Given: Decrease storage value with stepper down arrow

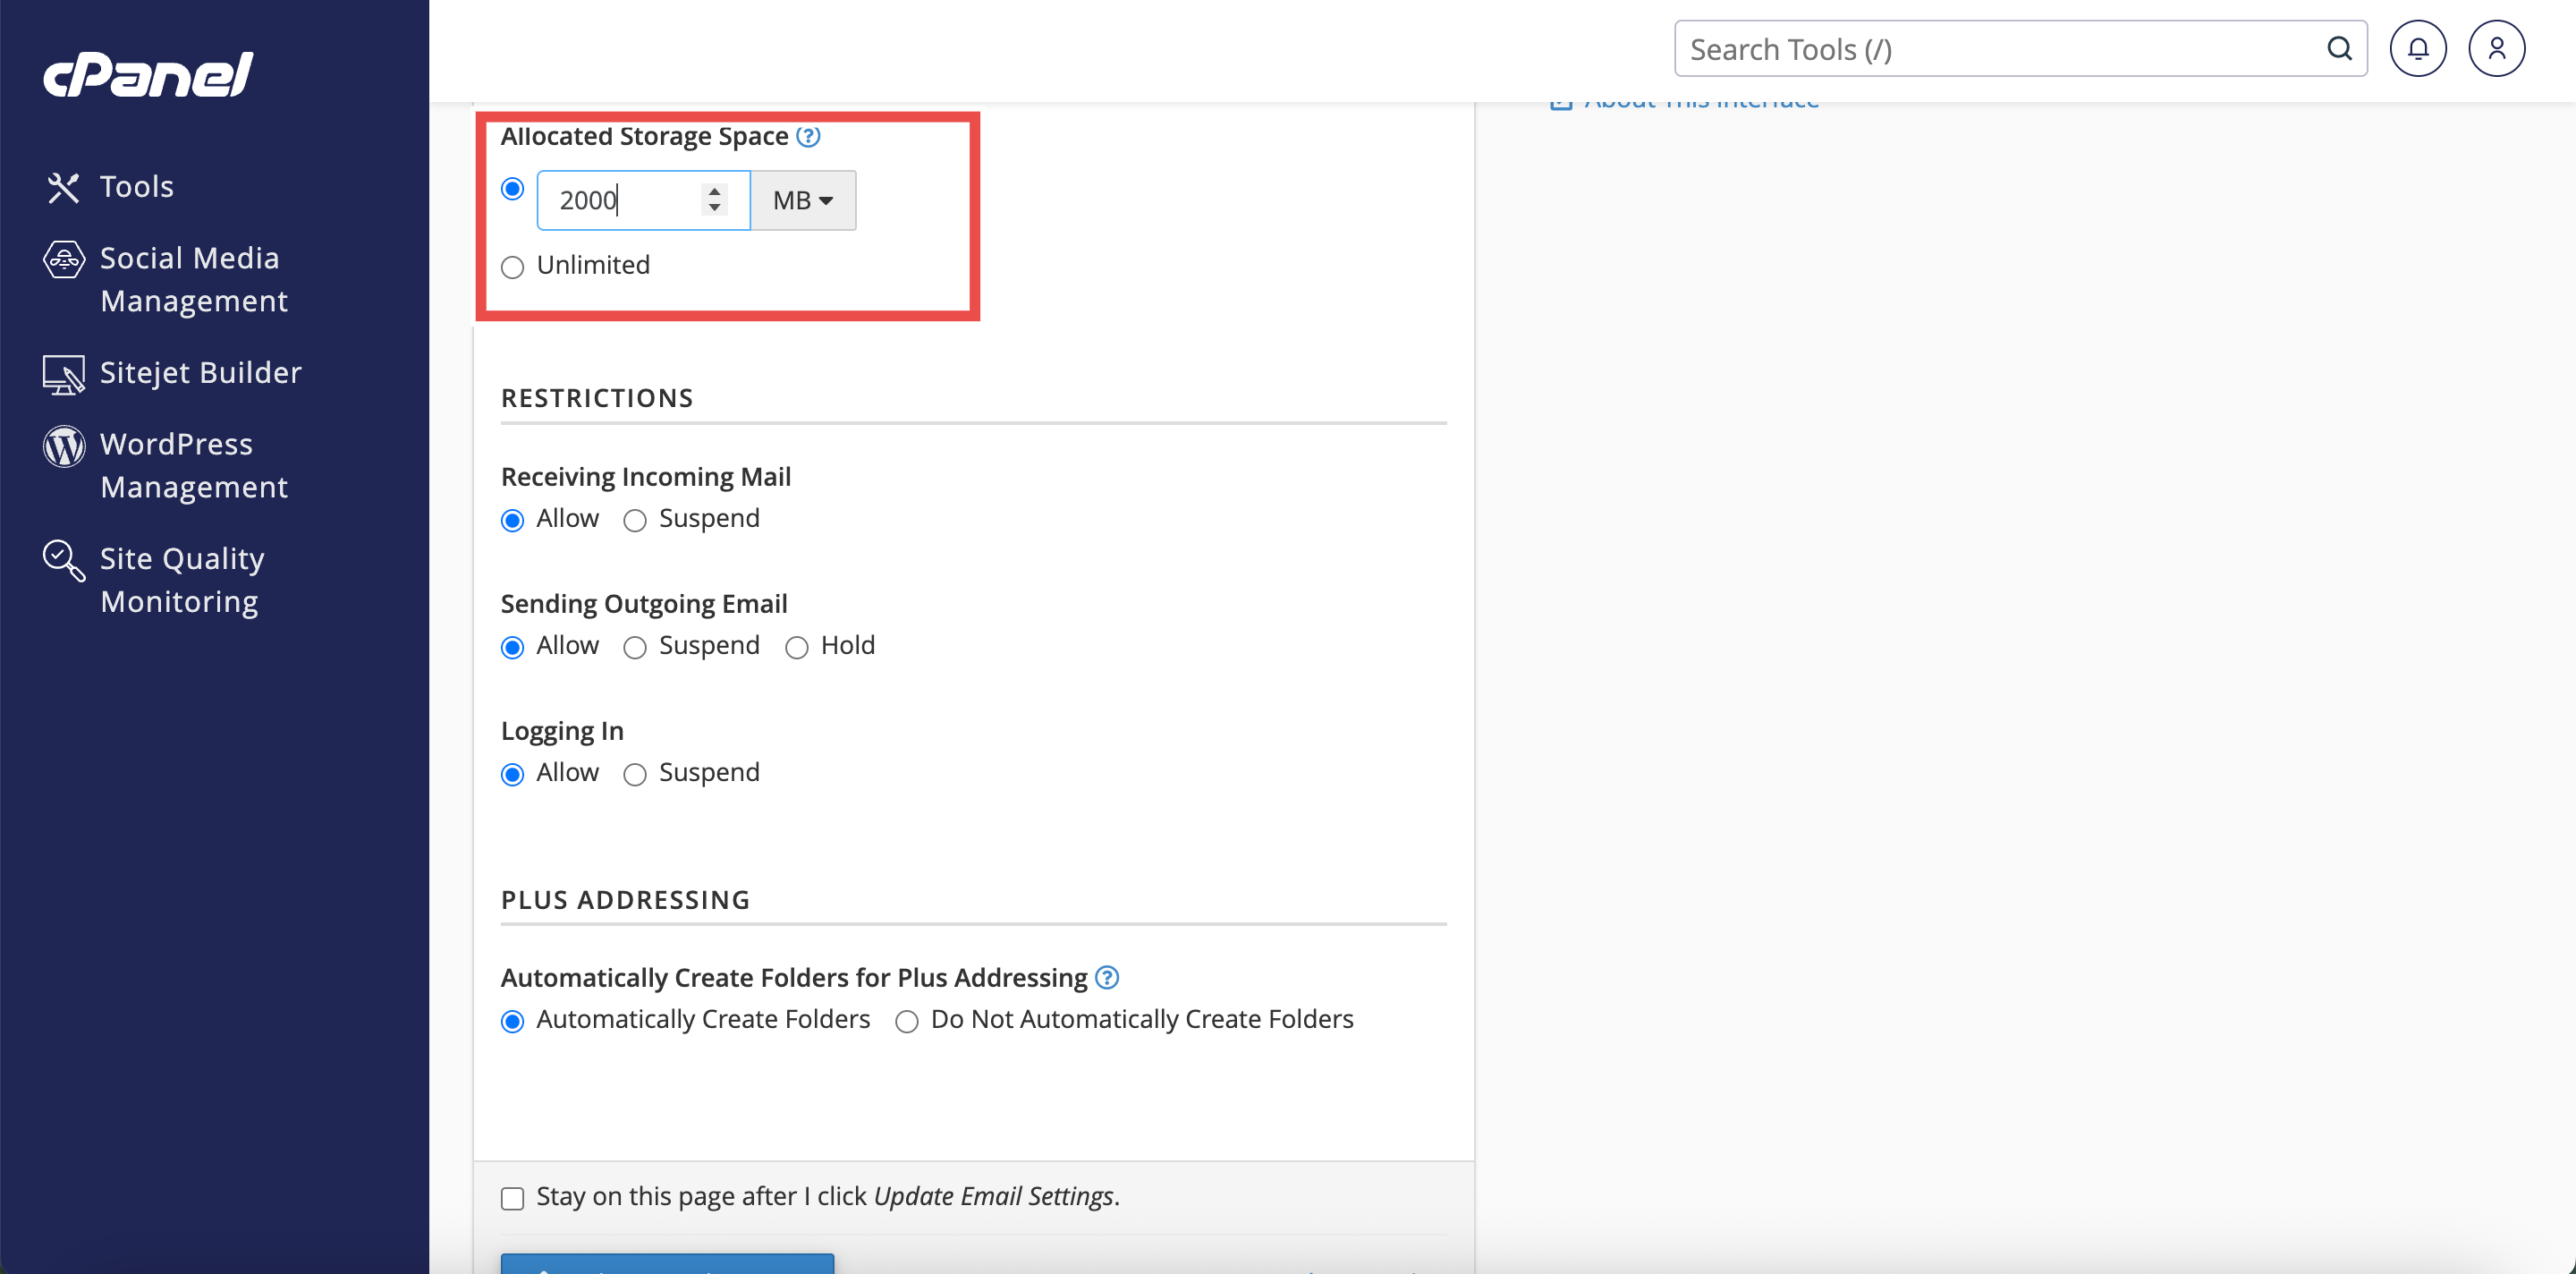Looking at the screenshot, I should pos(714,209).
